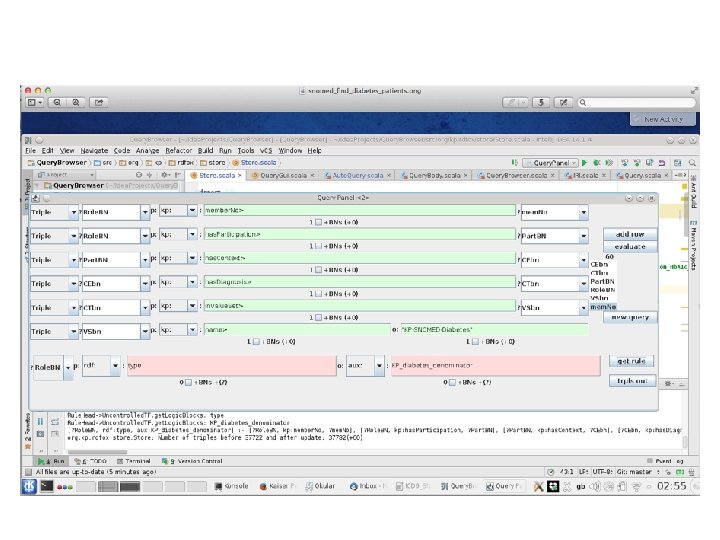Open the viewer sidebar layout icon
This screenshot has width=720, height=540.
(35, 102)
